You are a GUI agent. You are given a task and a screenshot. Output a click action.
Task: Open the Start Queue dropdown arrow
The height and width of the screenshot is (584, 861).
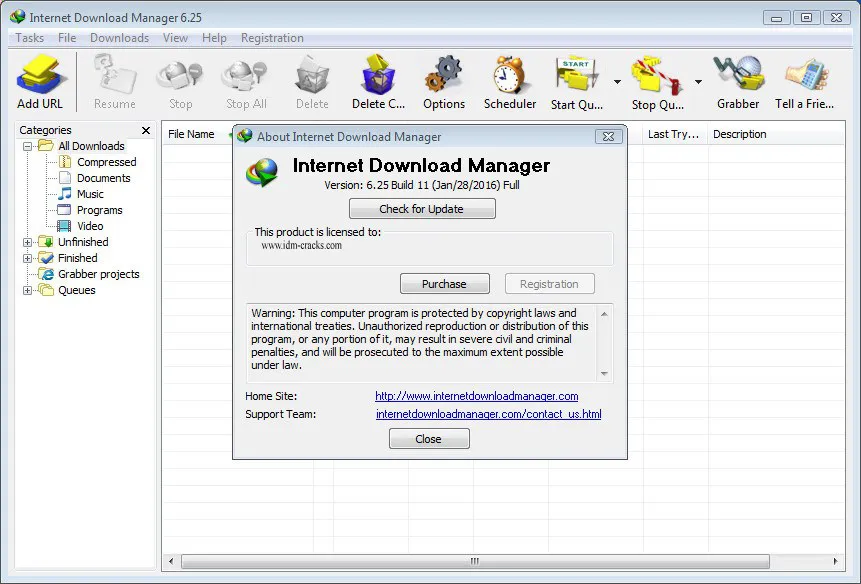pyautogui.click(x=617, y=82)
